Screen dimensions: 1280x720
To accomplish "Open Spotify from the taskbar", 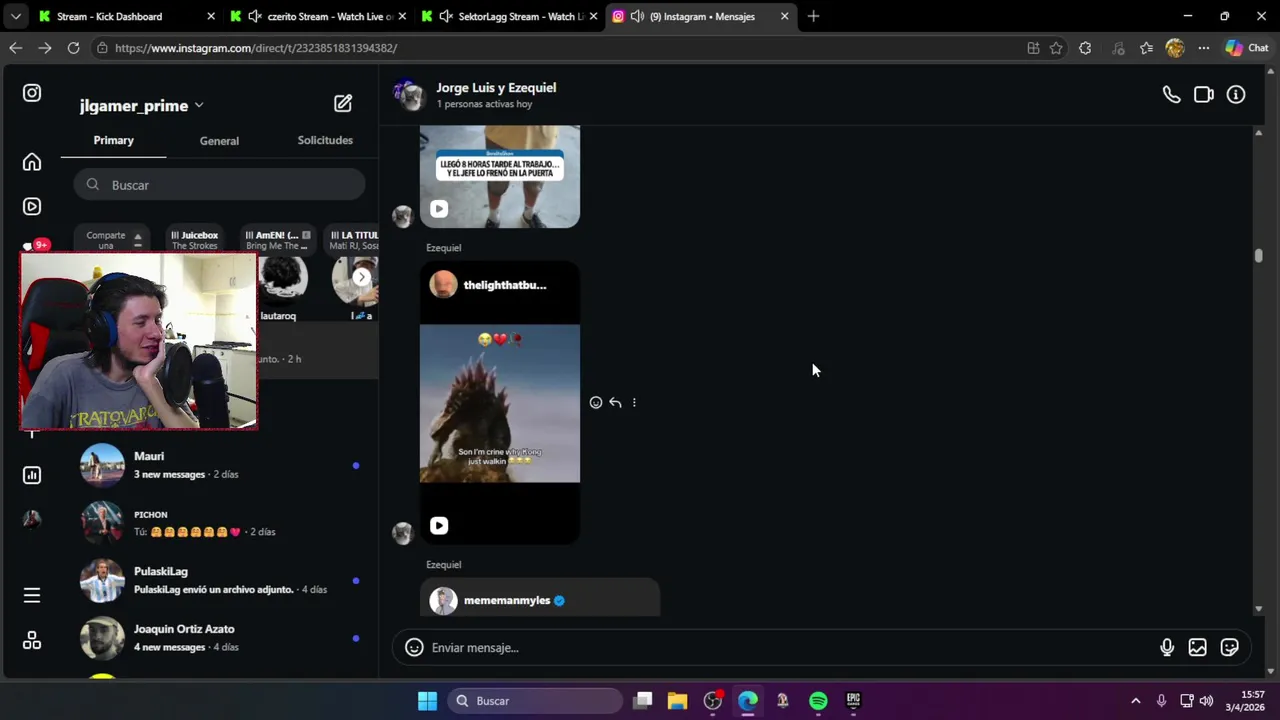I will (x=818, y=701).
